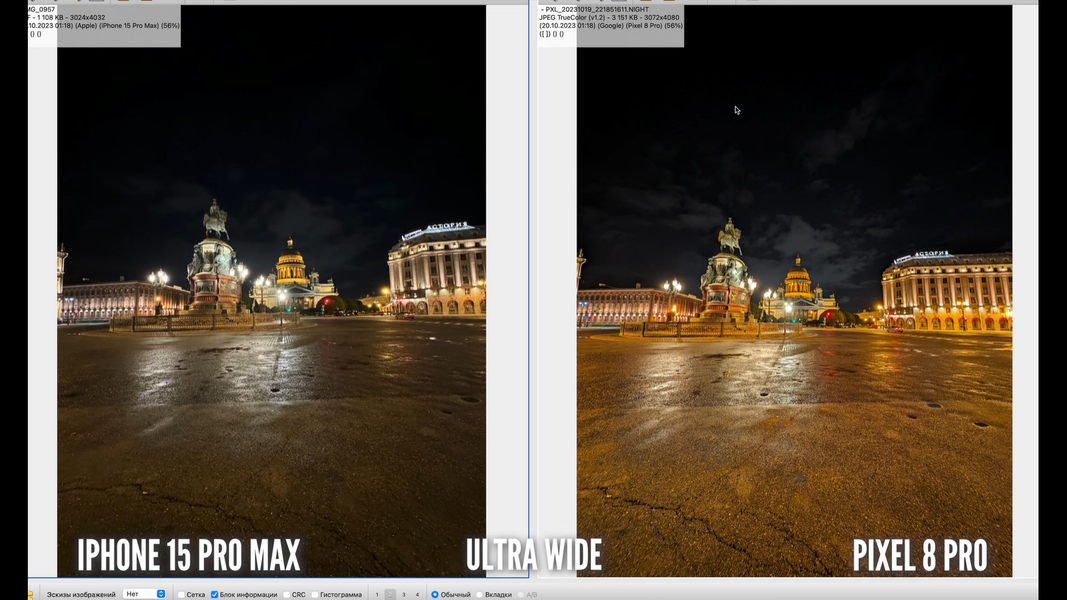Click the right image info block overlay
The image size is (1067, 600).
pos(611,24)
